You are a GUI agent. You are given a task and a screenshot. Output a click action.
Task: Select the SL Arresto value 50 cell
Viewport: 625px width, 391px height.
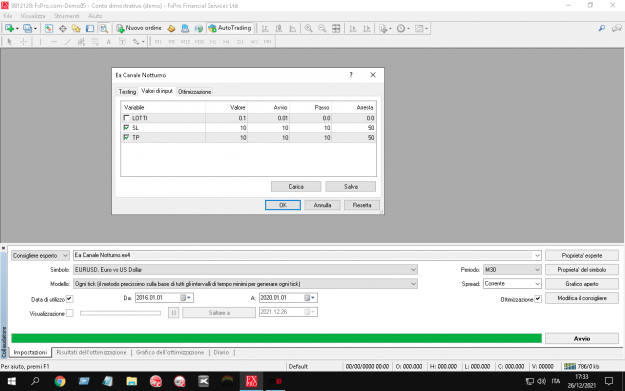[354, 128]
